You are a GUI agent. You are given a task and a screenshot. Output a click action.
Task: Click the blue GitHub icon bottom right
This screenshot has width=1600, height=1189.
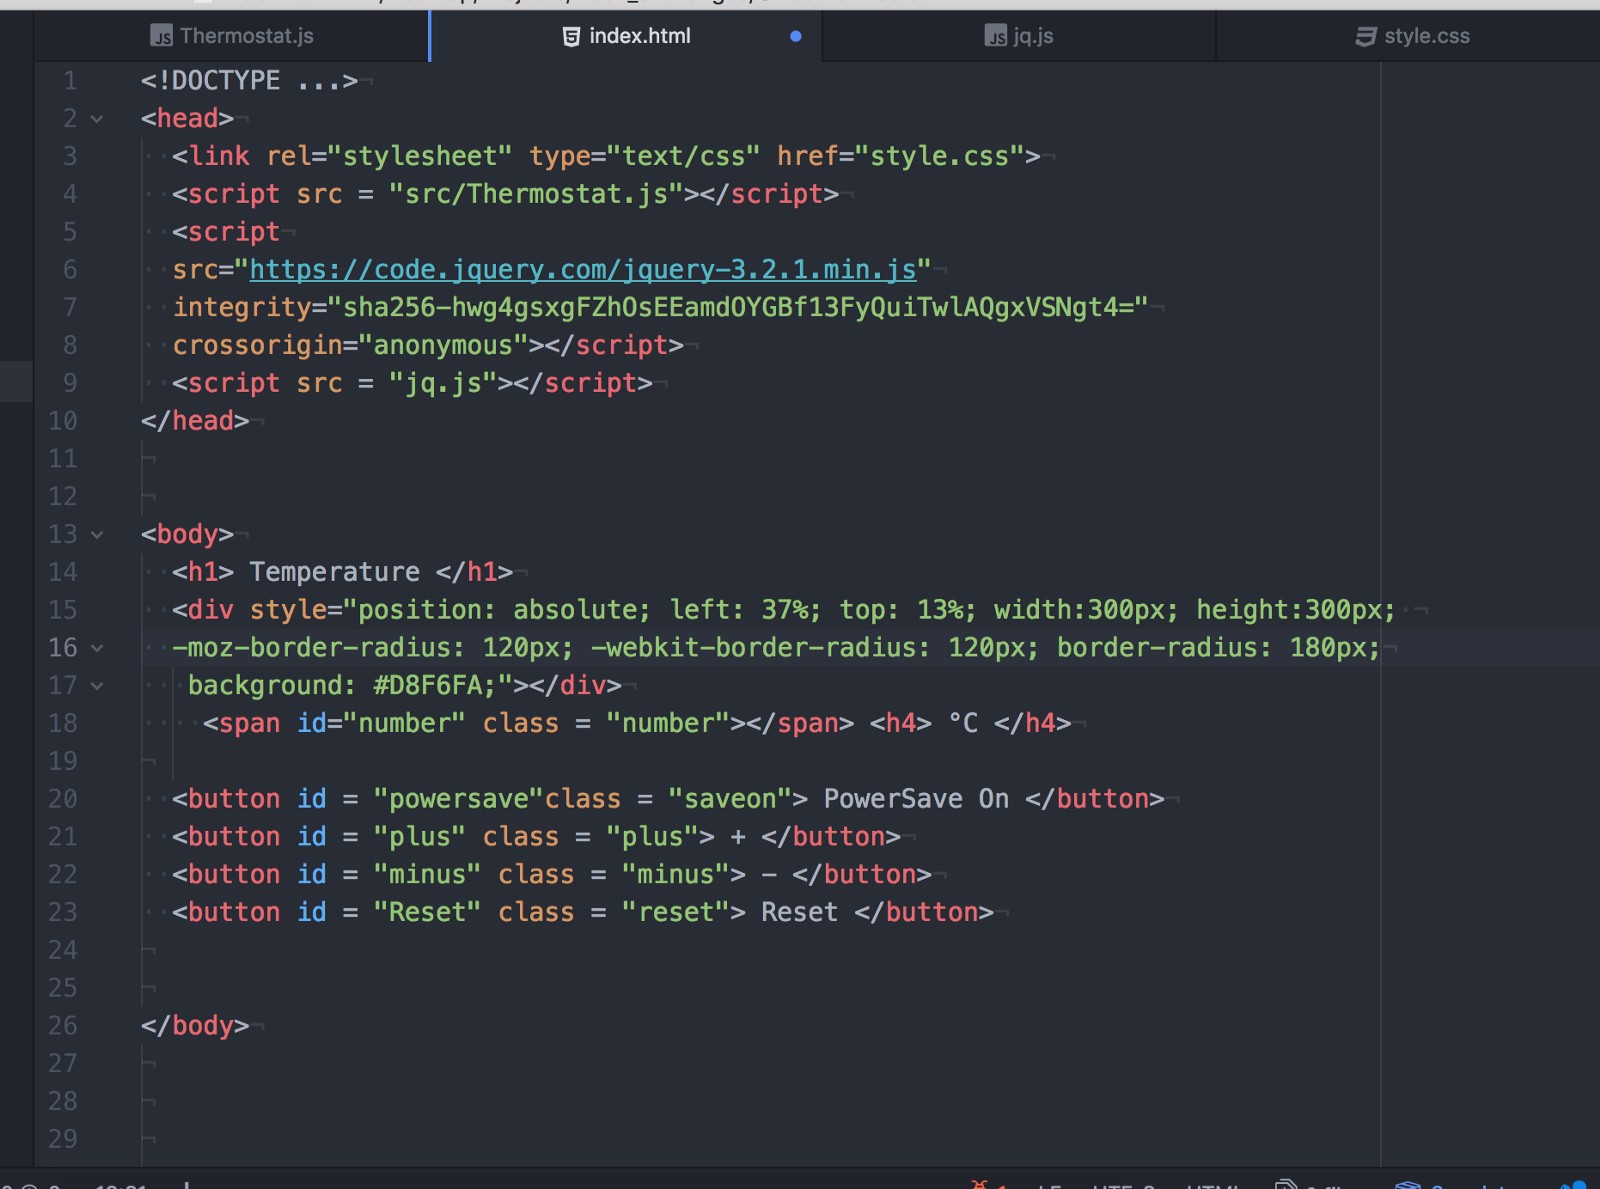click(x=1578, y=1184)
